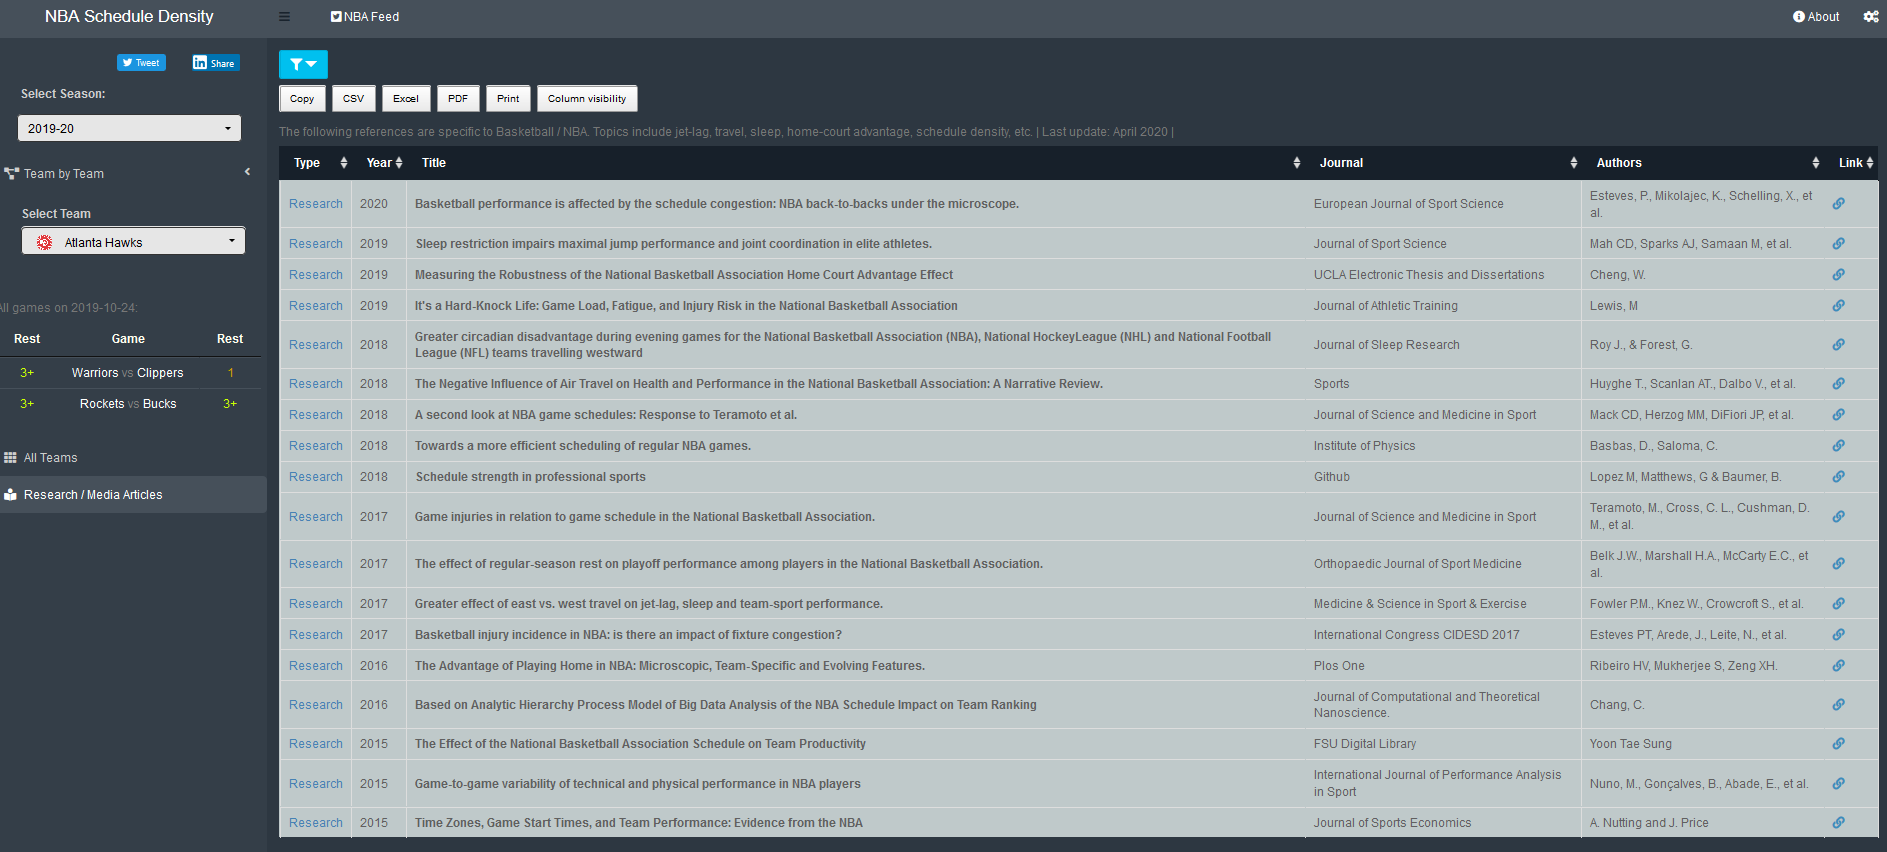Viewport: 1887px width, 852px height.
Task: Open link icon for Institute of Physics row
Action: (x=1838, y=446)
